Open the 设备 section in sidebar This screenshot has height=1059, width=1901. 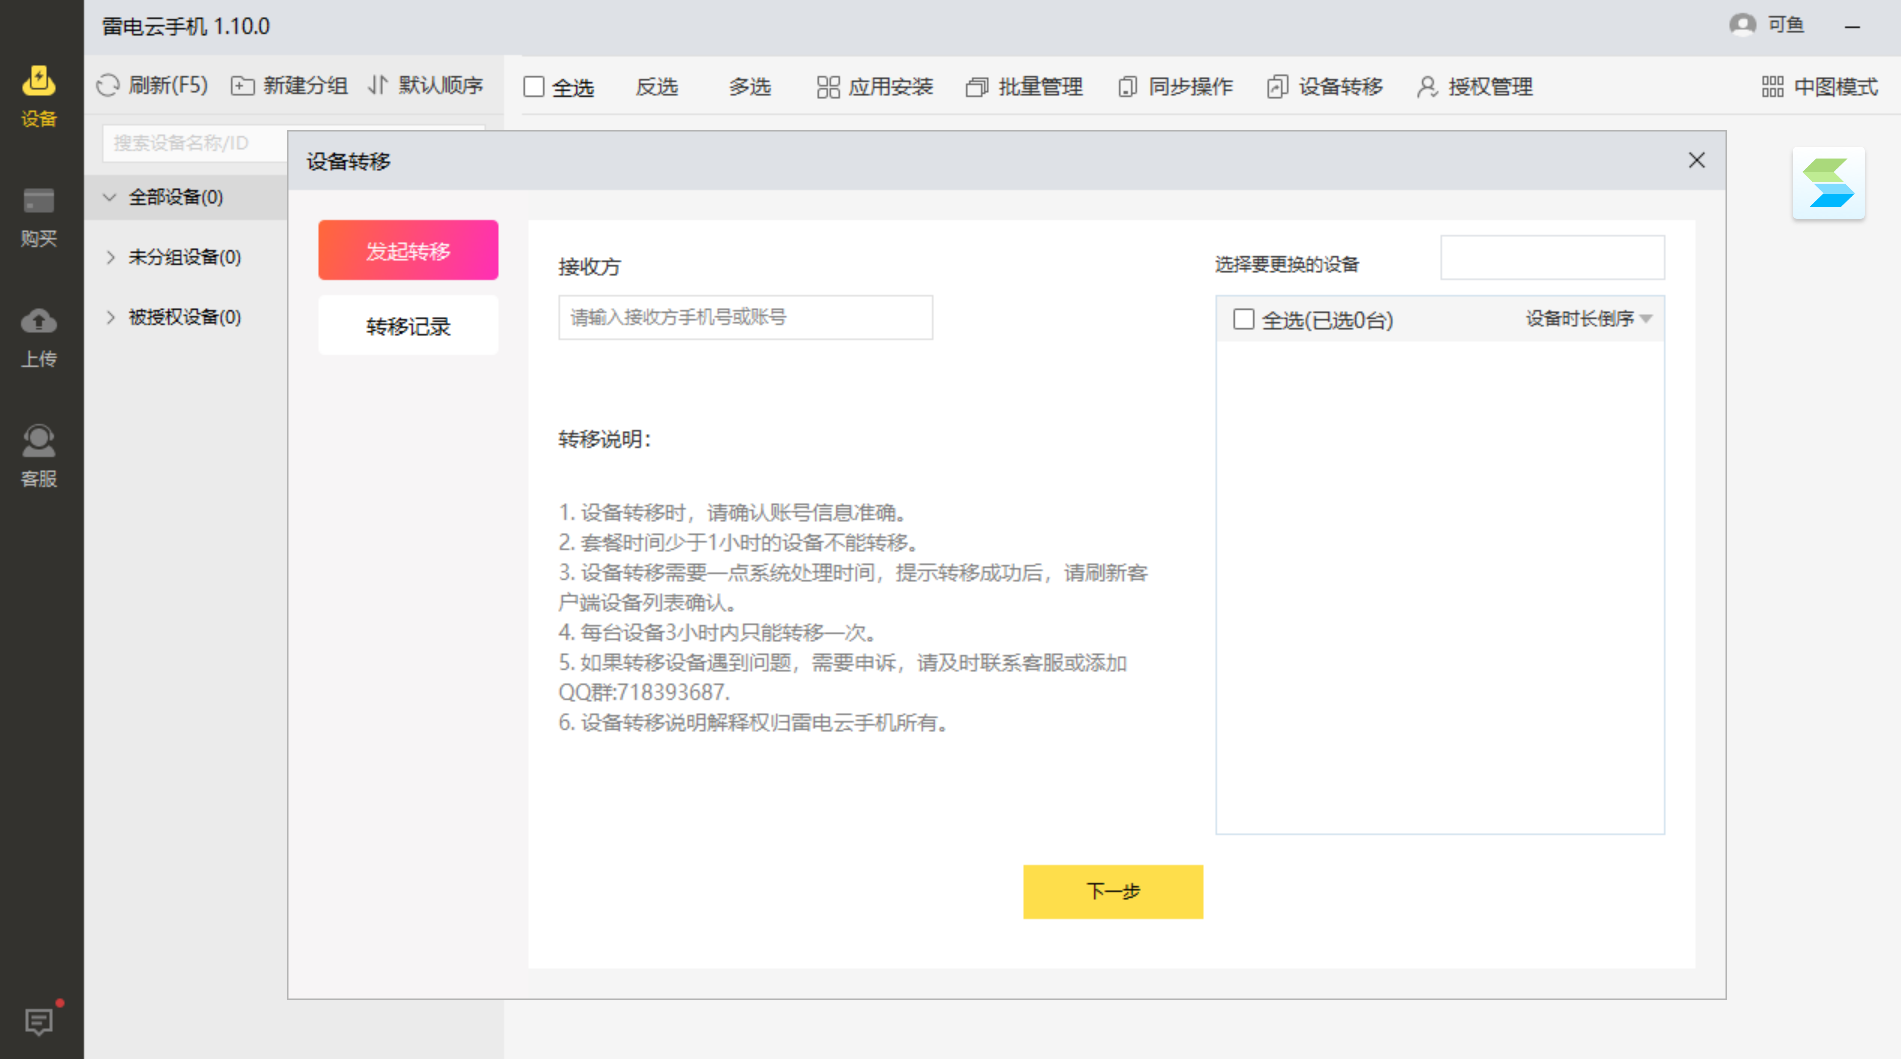pyautogui.click(x=39, y=96)
